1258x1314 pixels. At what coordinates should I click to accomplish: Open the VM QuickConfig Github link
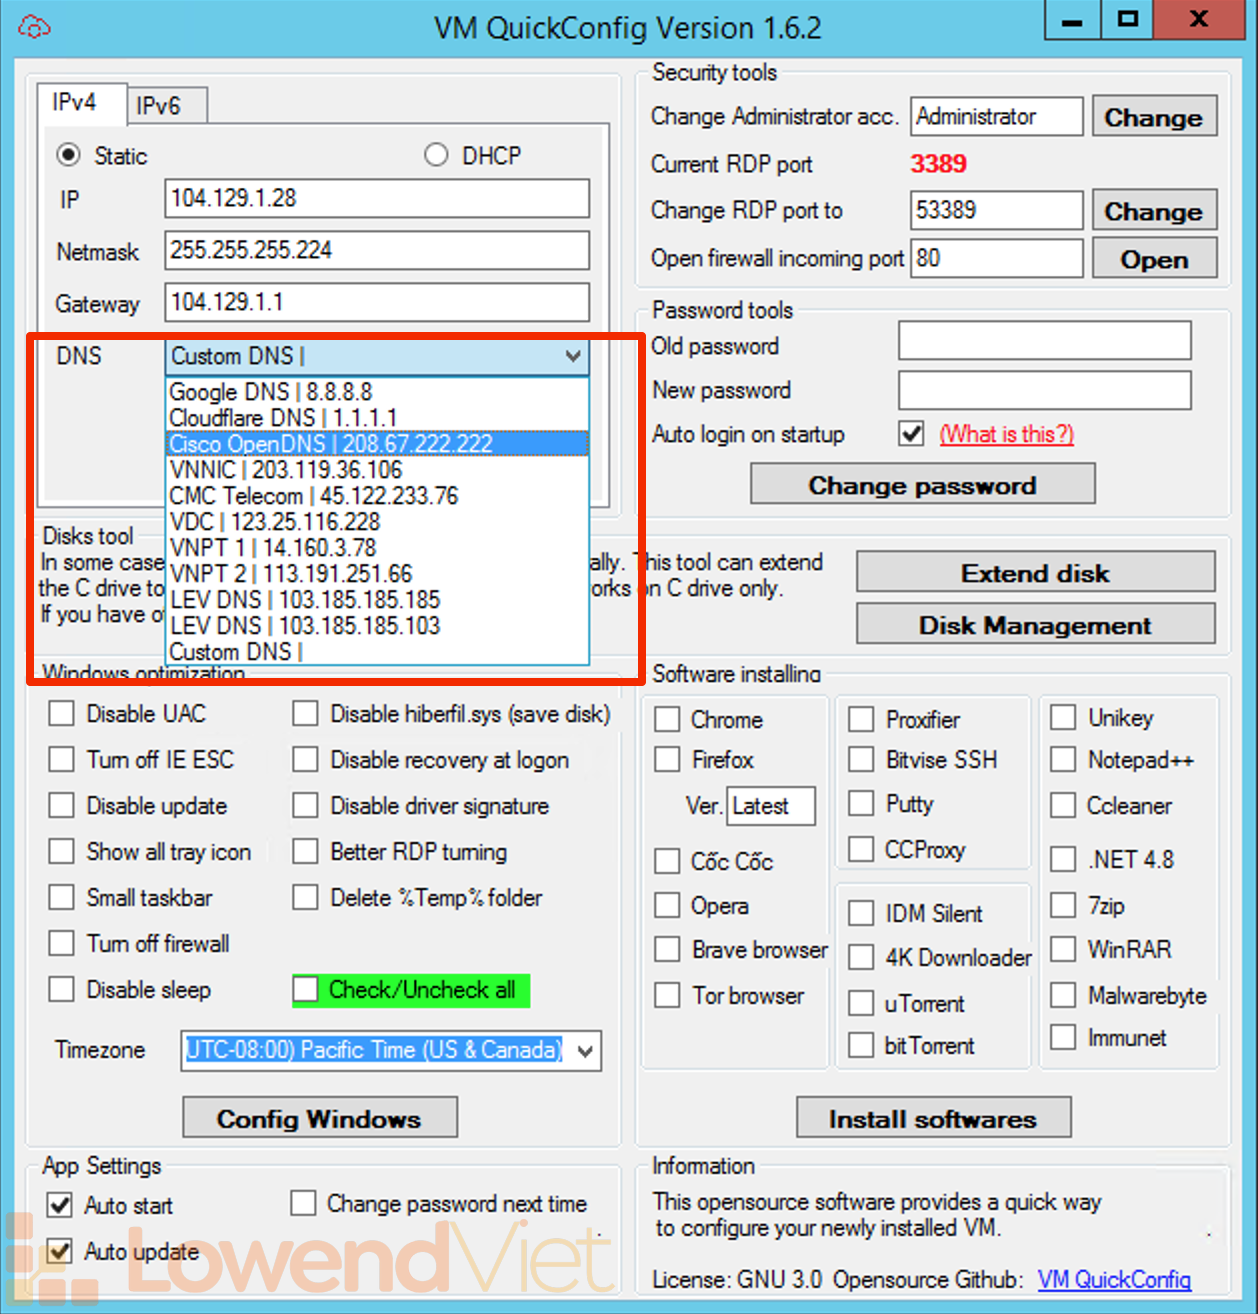pyautogui.click(x=1114, y=1279)
